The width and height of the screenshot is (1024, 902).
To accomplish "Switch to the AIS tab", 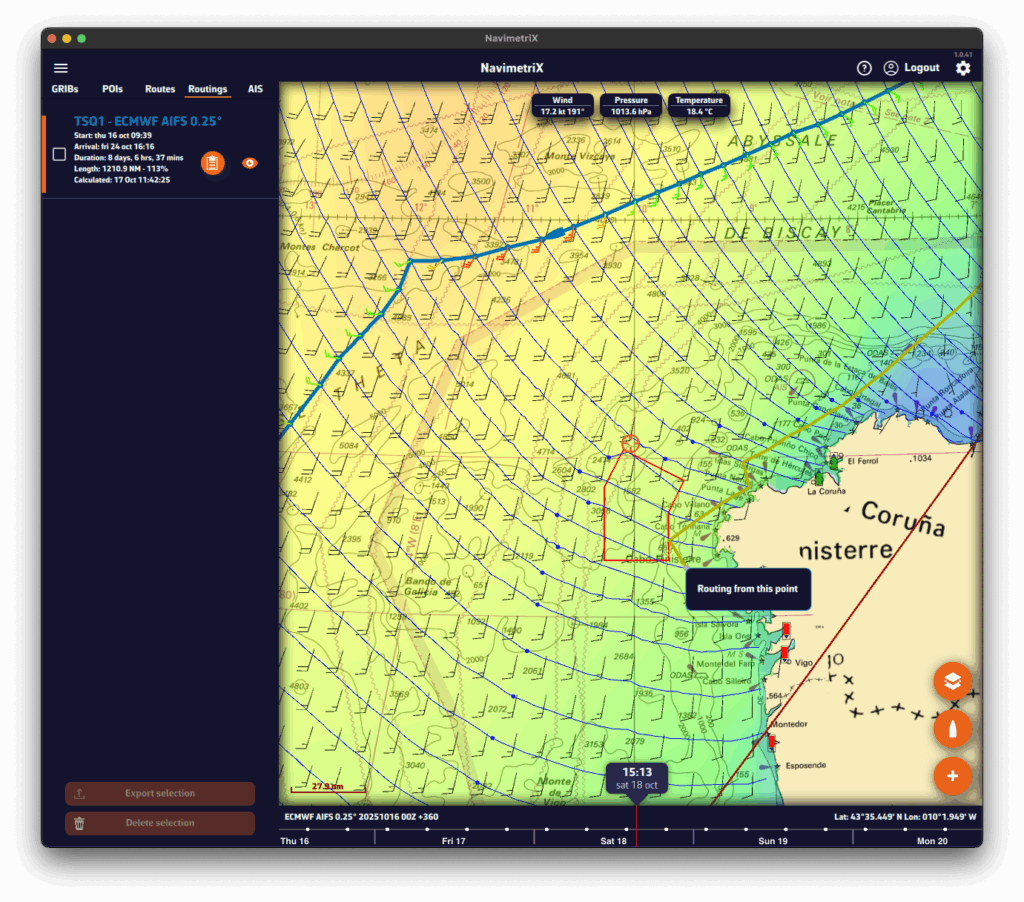I will point(255,89).
